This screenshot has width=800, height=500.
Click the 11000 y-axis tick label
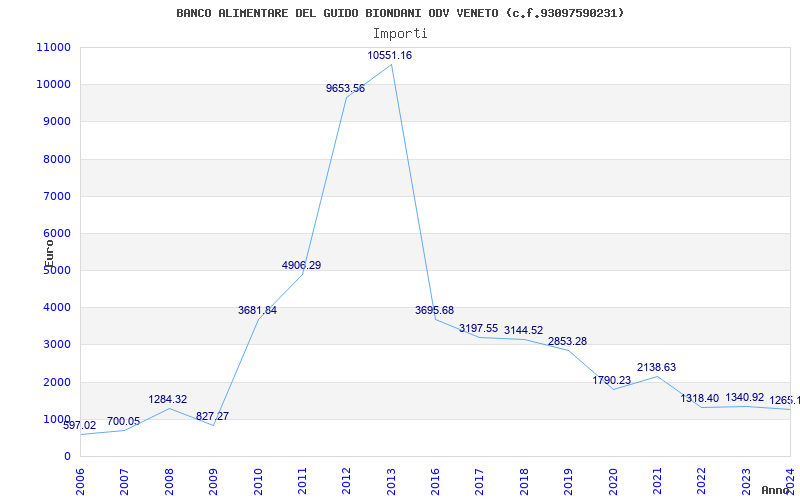53,47
